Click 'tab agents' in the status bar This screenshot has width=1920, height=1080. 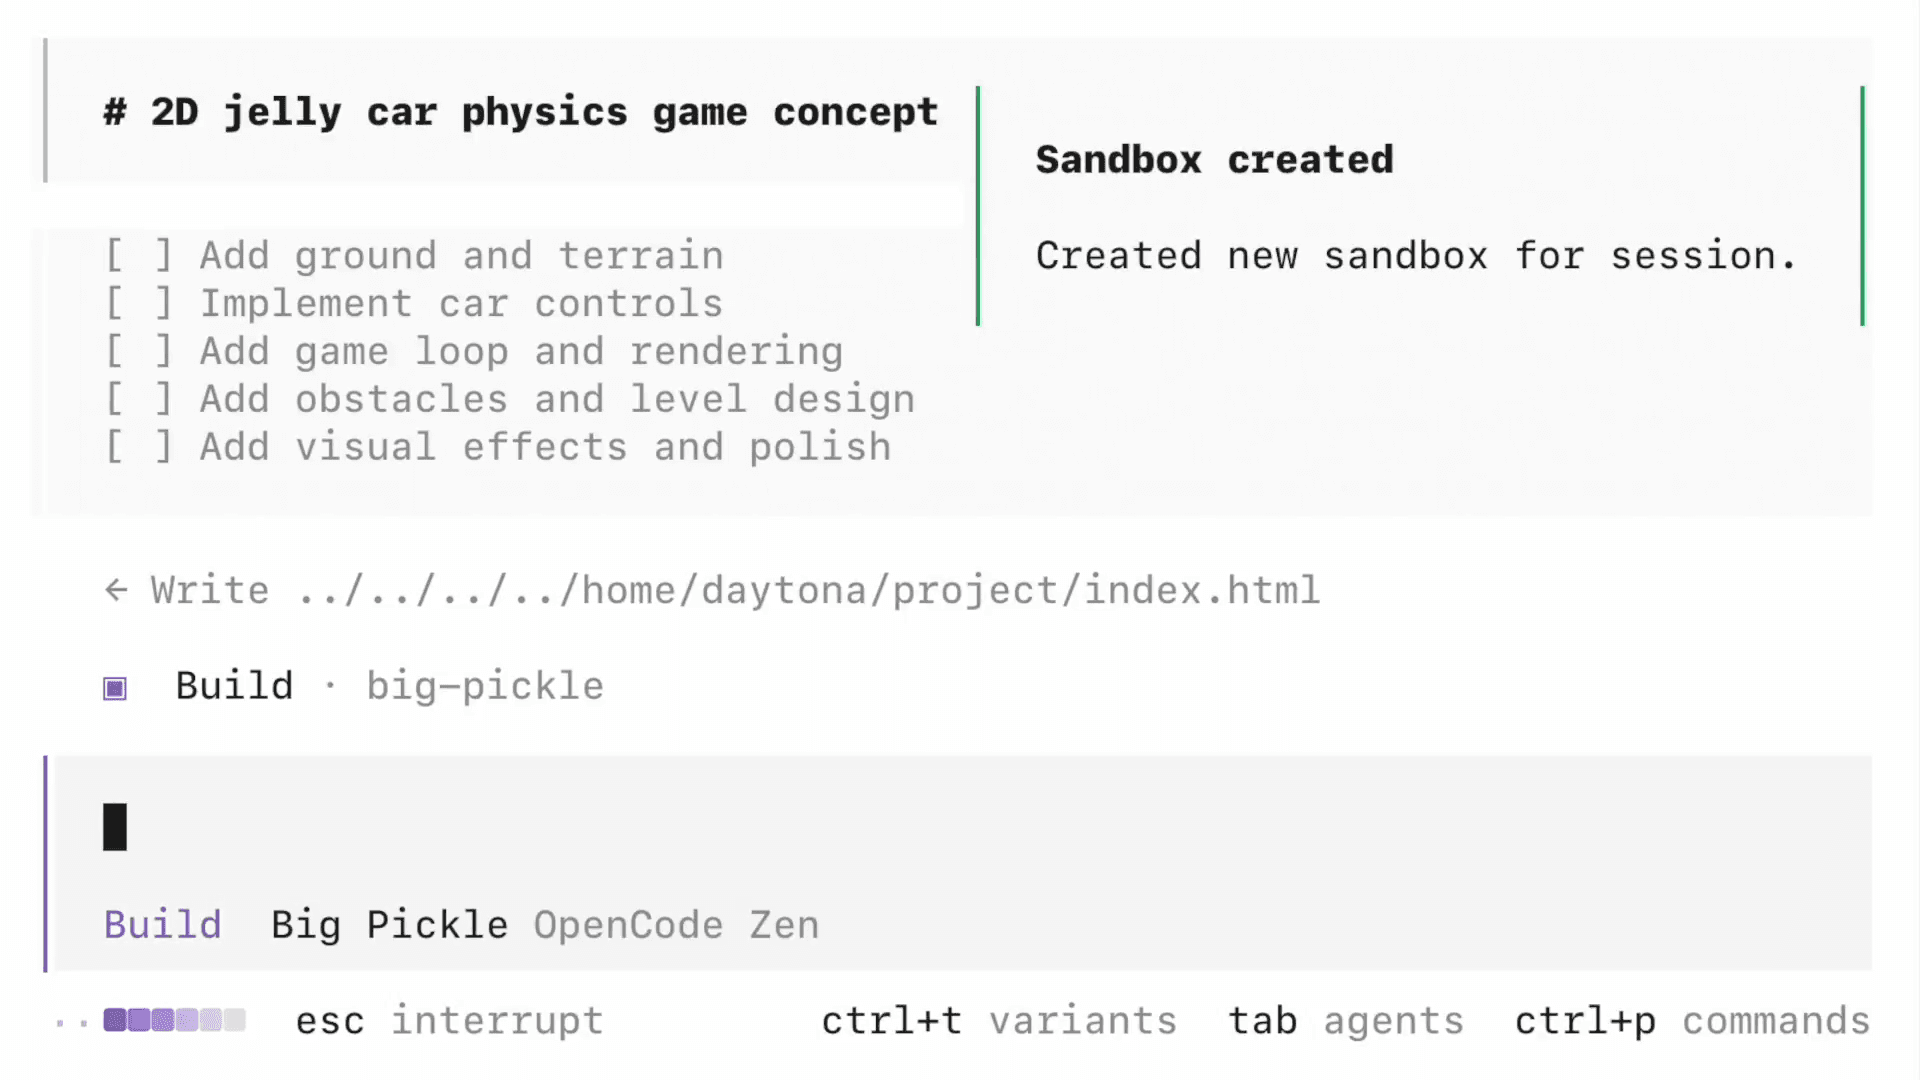pyautogui.click(x=1345, y=1021)
